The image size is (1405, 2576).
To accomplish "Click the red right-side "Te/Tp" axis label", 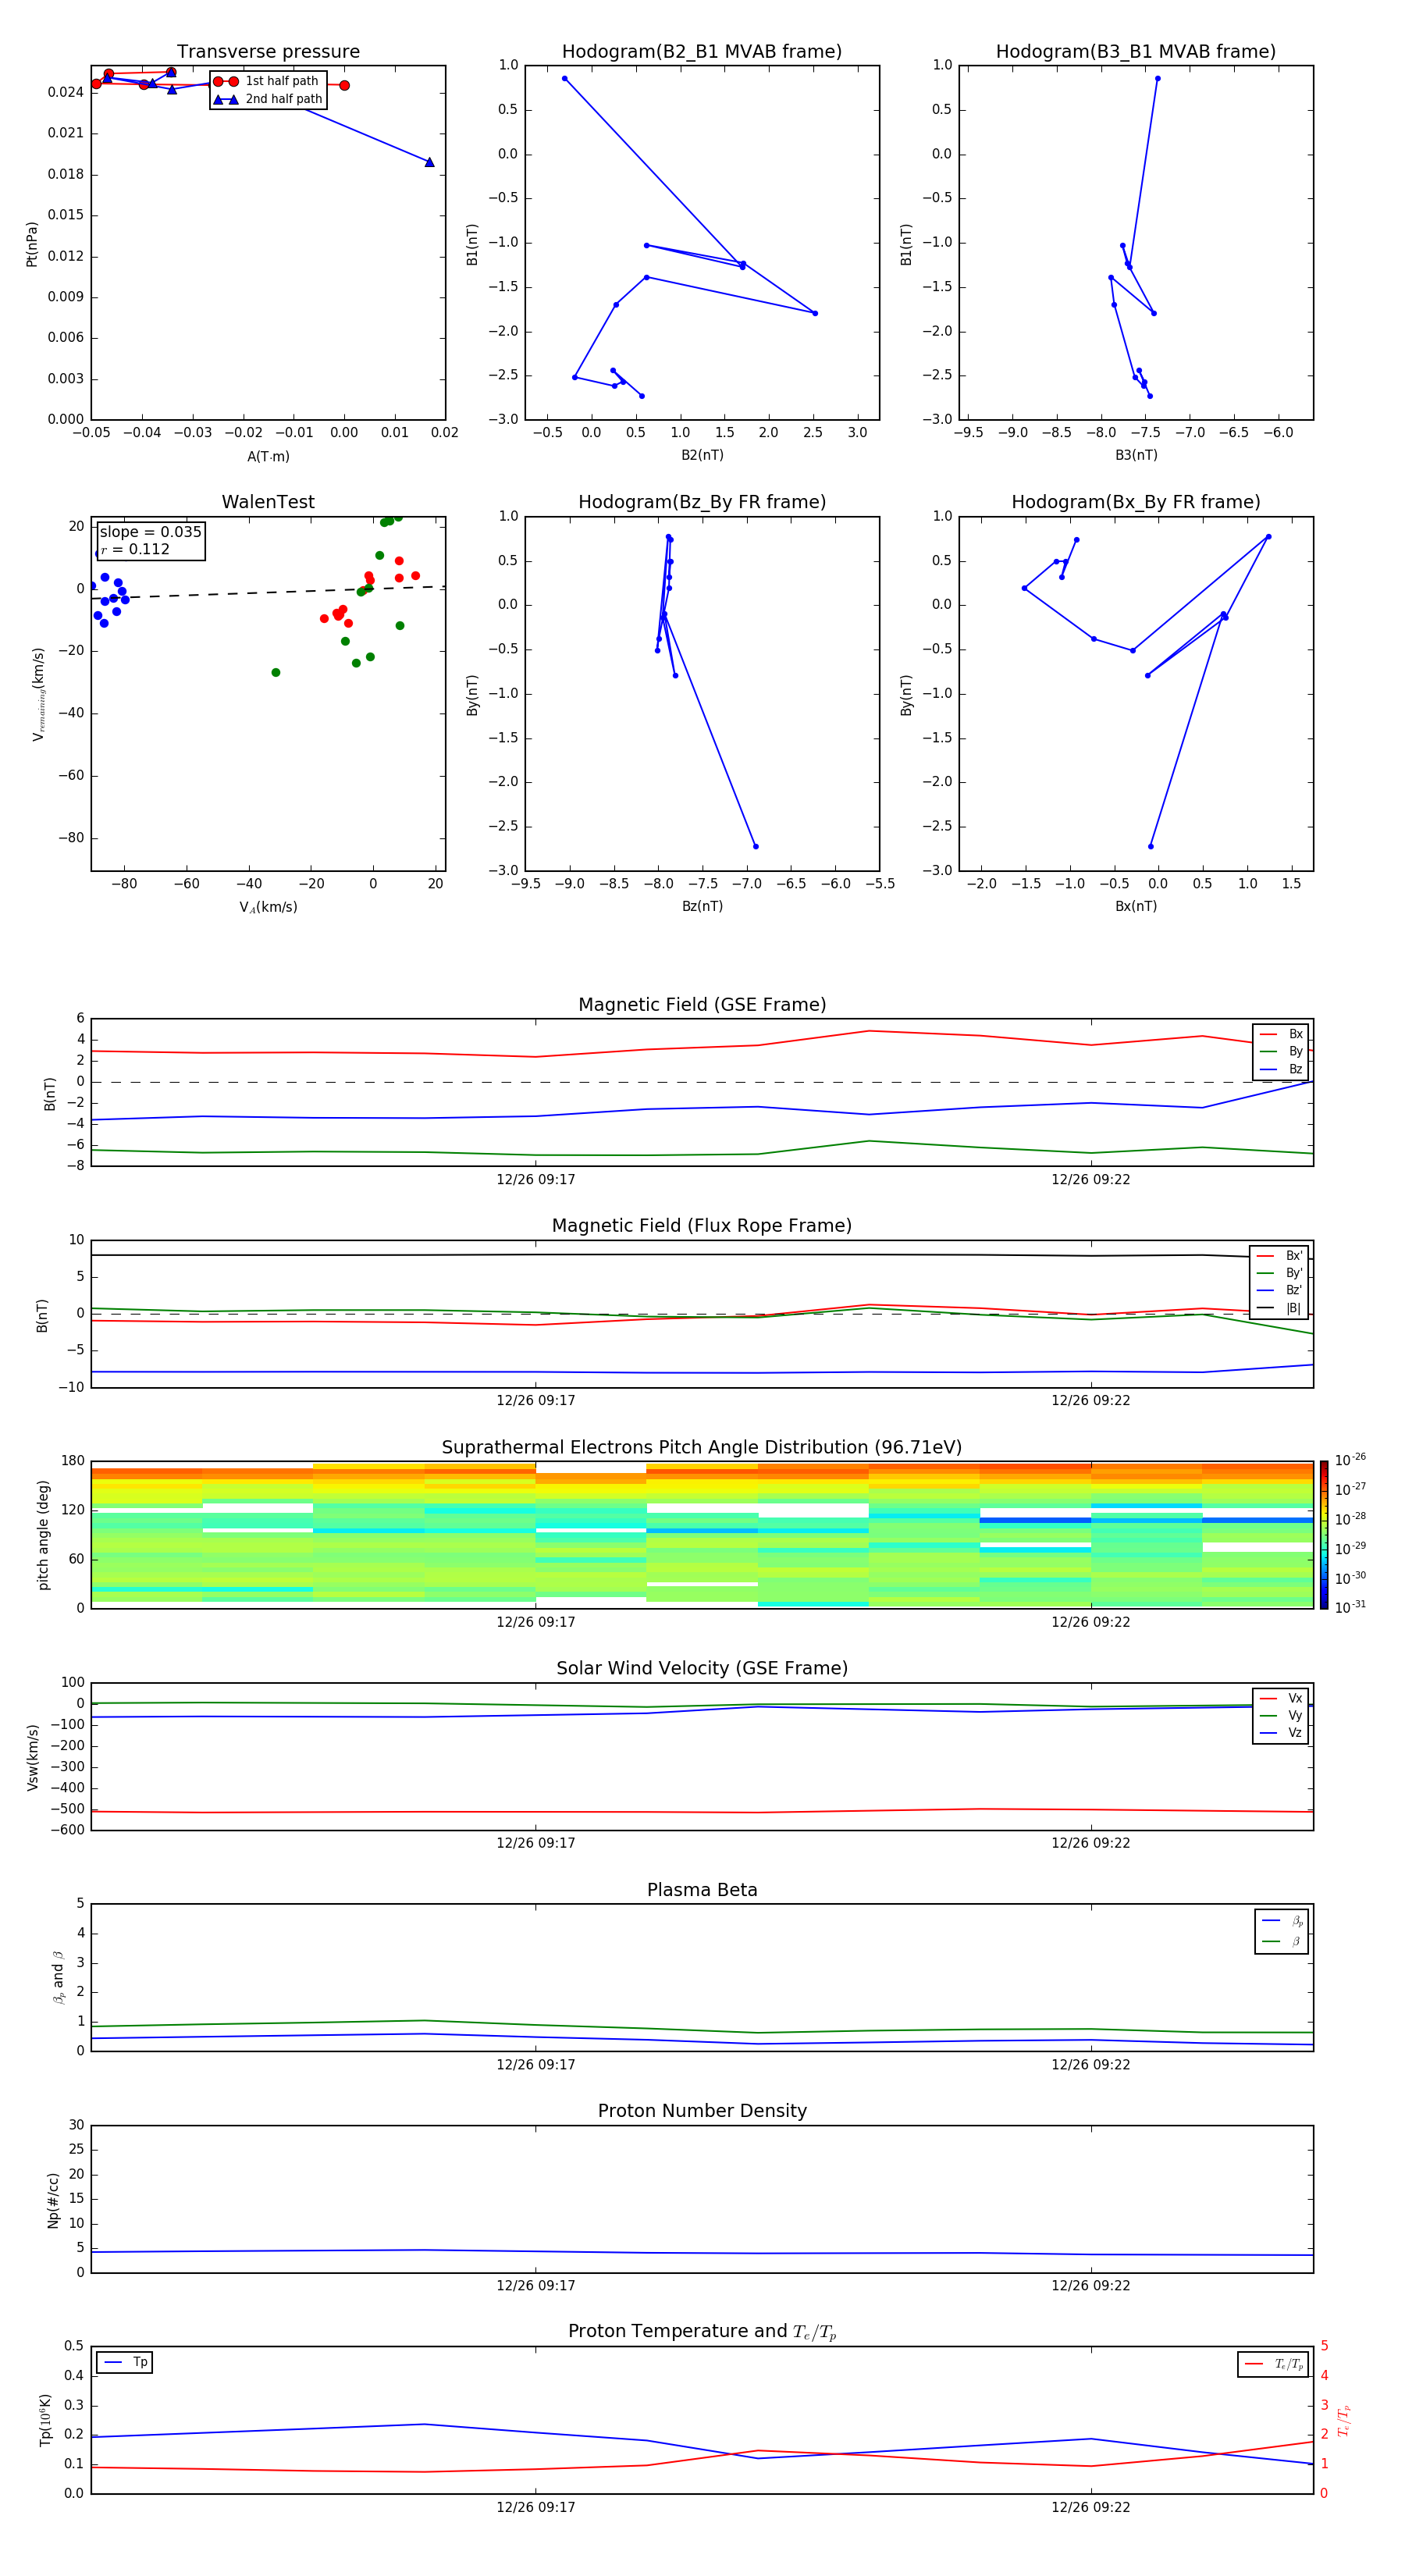I will point(1344,2420).
